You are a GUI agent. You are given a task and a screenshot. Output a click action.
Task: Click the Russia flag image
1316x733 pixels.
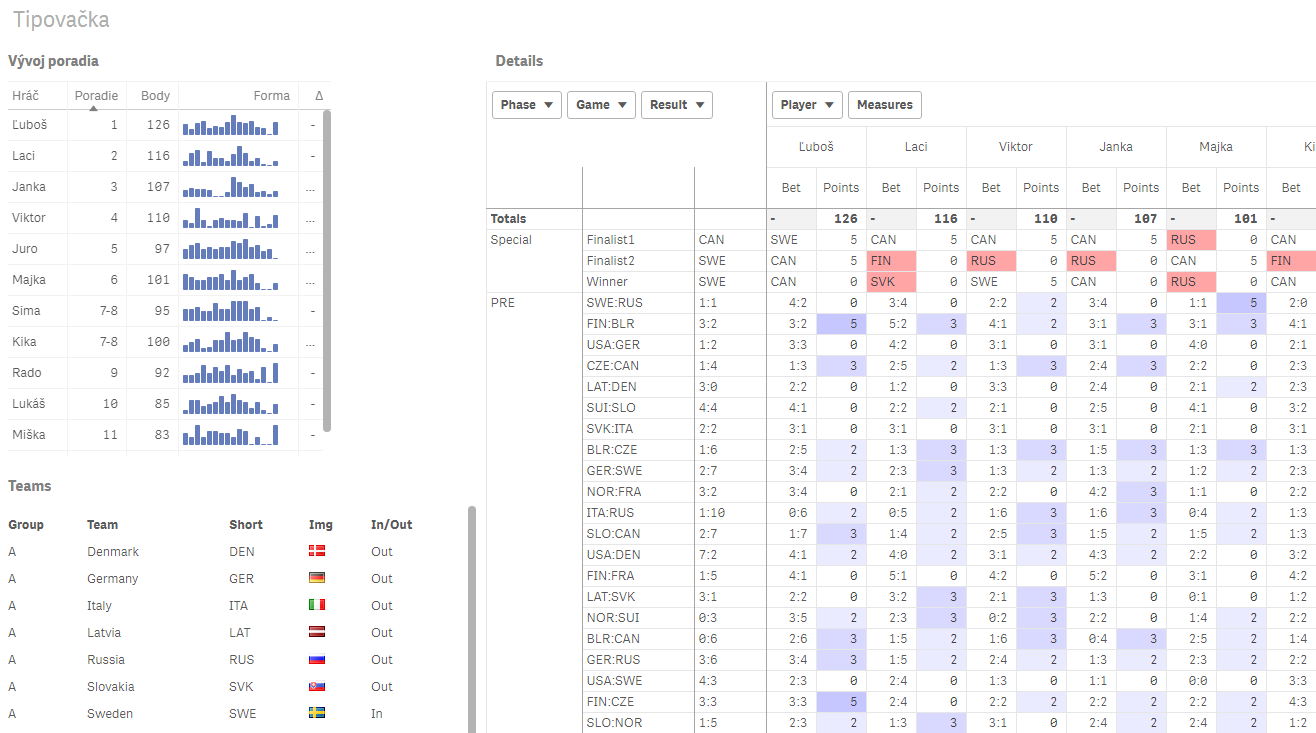(317, 659)
